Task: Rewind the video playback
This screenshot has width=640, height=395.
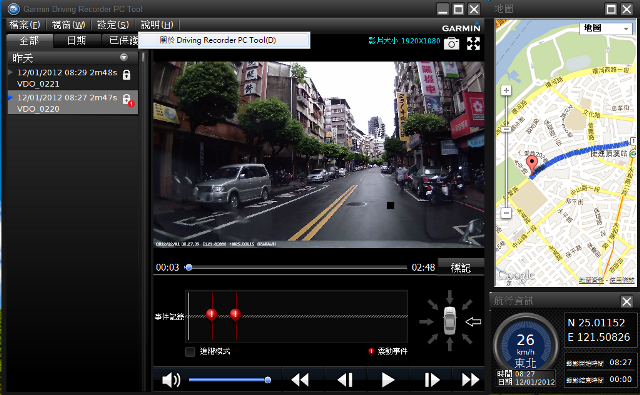Action: 300,380
